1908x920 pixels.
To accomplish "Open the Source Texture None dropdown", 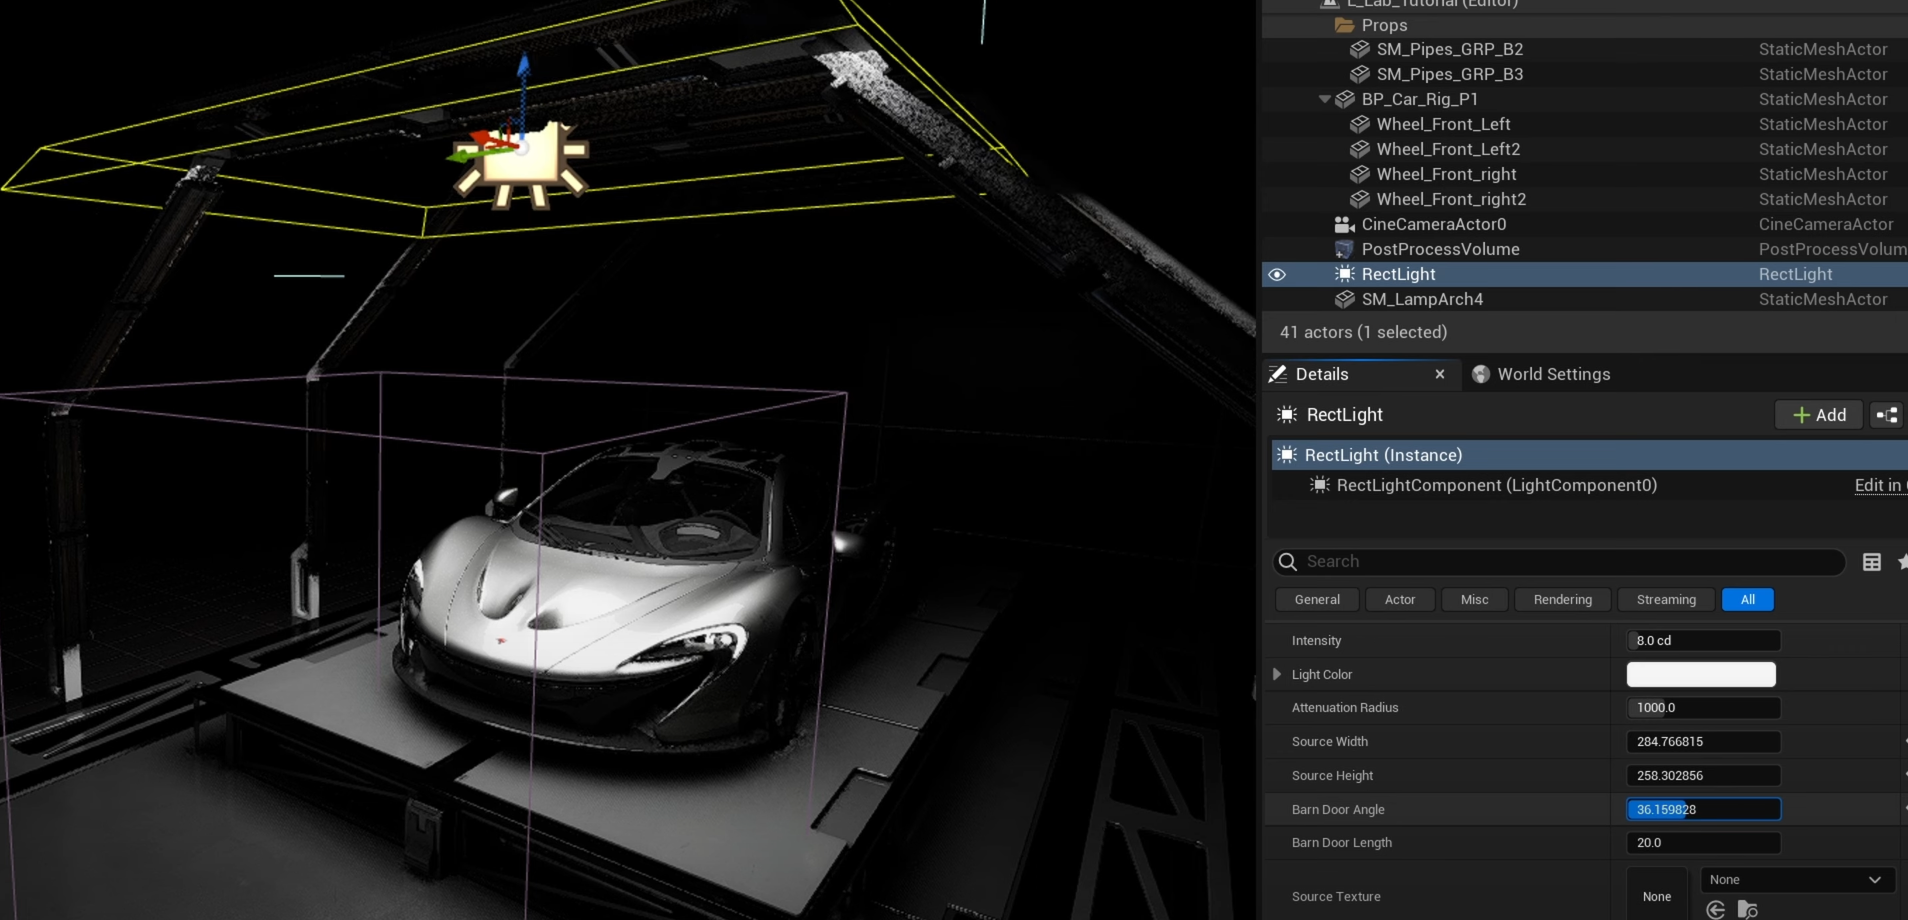I will 1796,880.
